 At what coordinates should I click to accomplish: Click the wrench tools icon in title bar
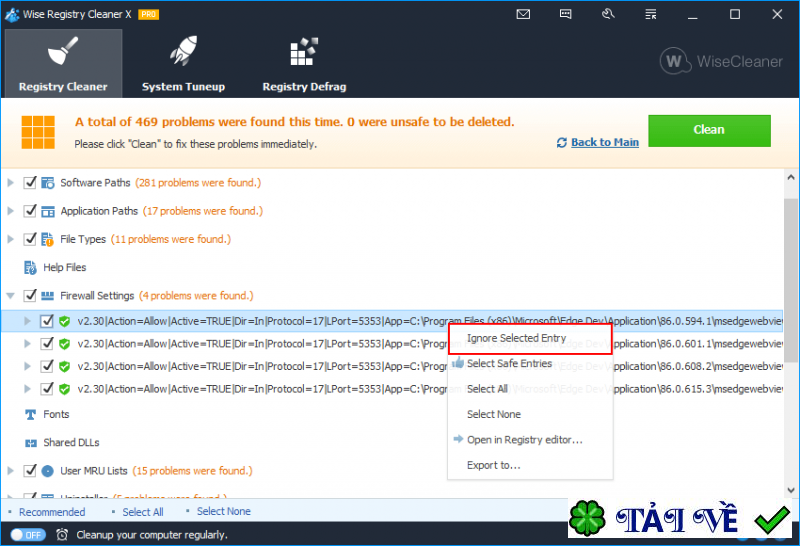tap(608, 14)
